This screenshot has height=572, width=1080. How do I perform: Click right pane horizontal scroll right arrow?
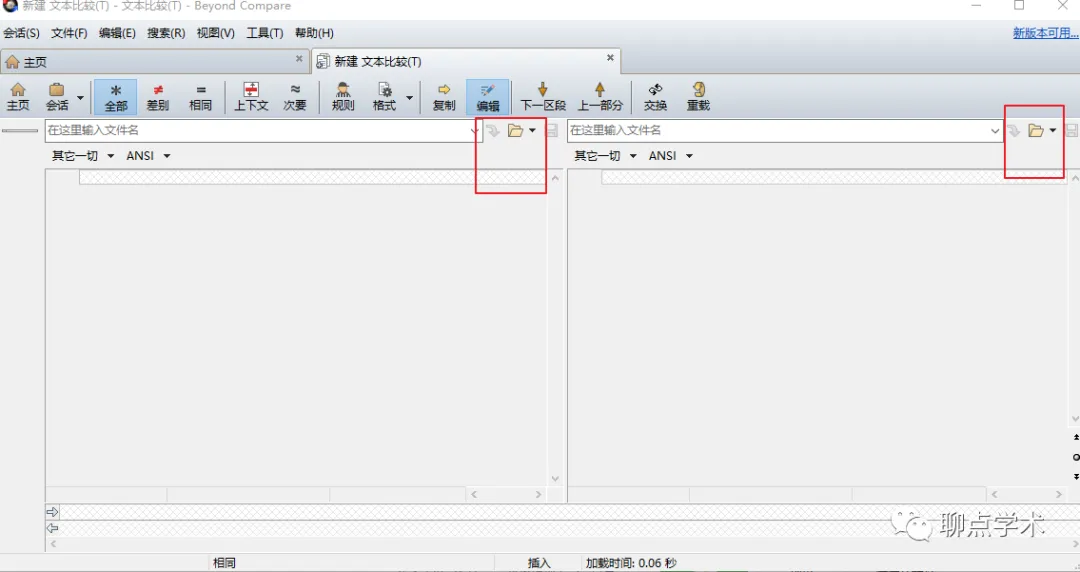pyautogui.click(x=1059, y=494)
